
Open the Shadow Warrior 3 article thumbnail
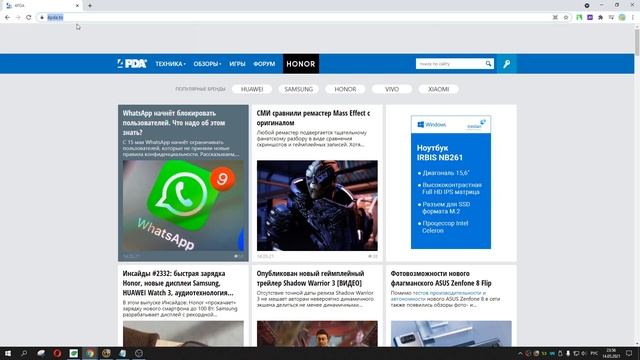317,333
